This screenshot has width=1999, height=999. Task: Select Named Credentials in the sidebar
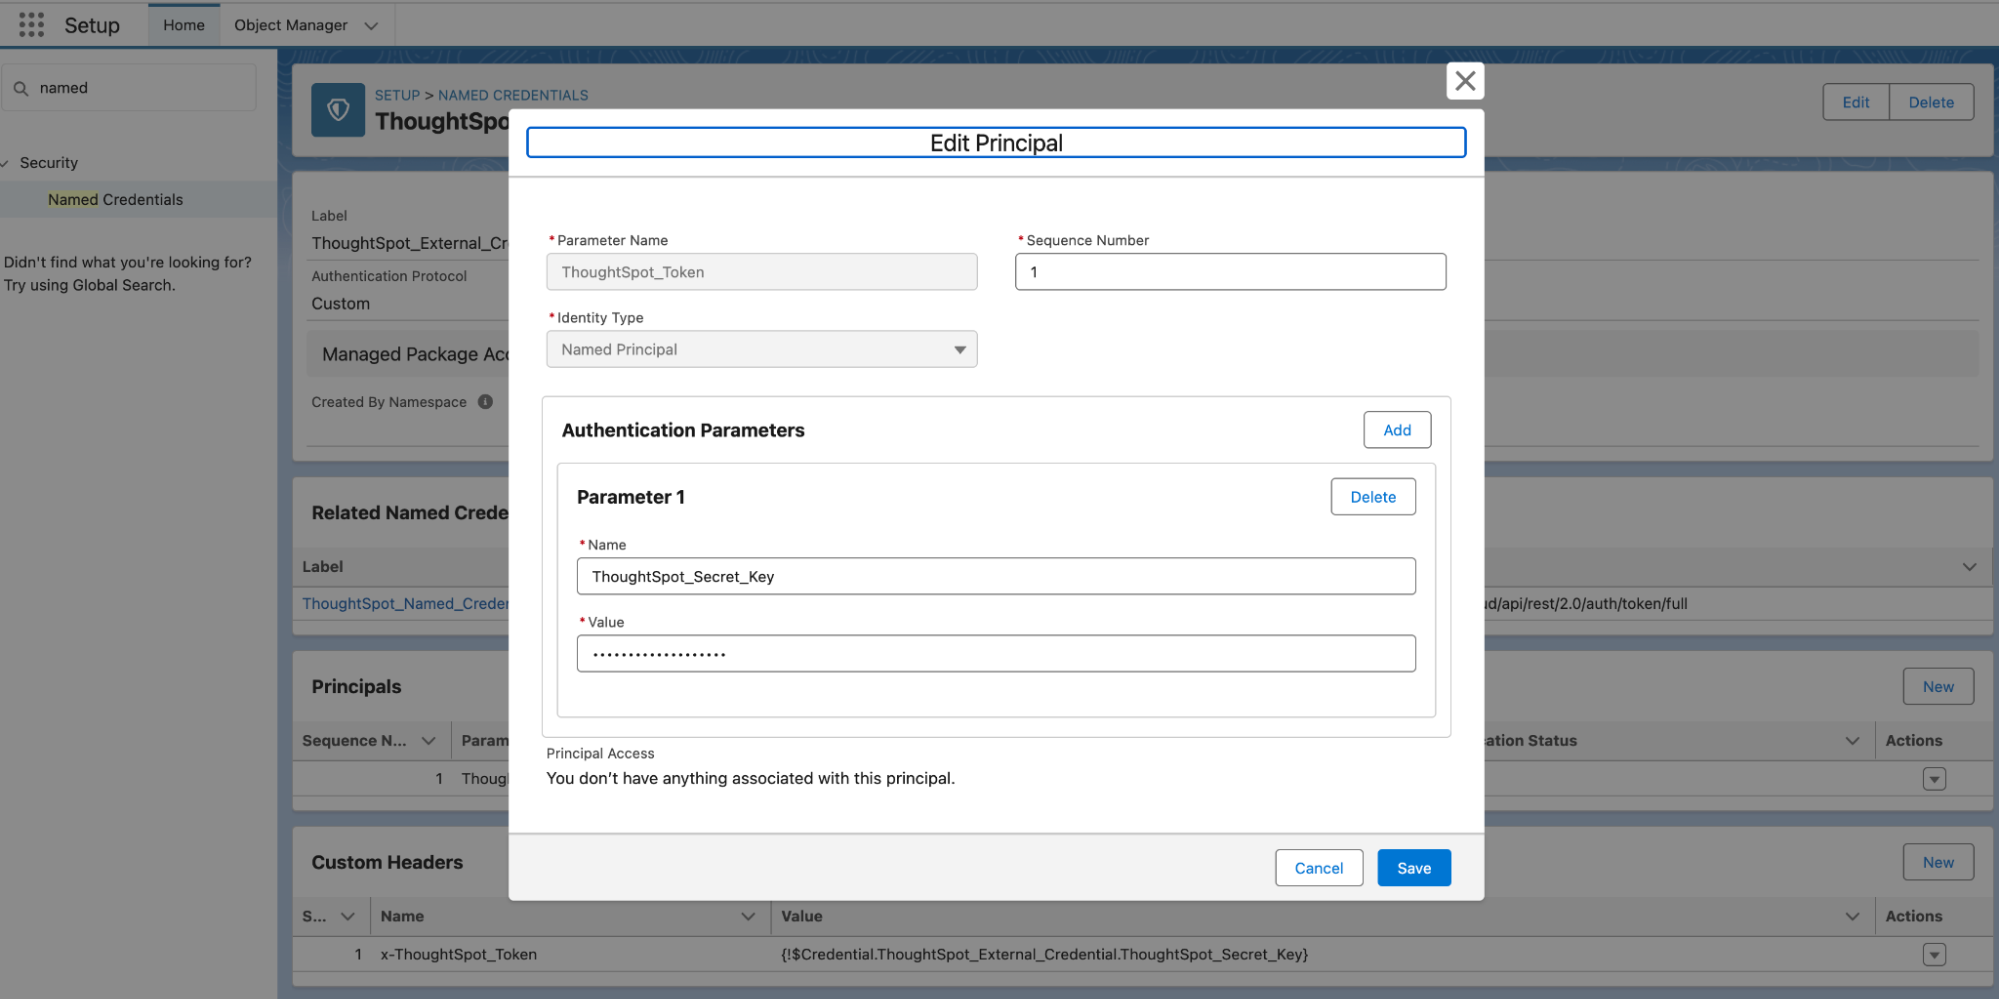[x=115, y=199]
